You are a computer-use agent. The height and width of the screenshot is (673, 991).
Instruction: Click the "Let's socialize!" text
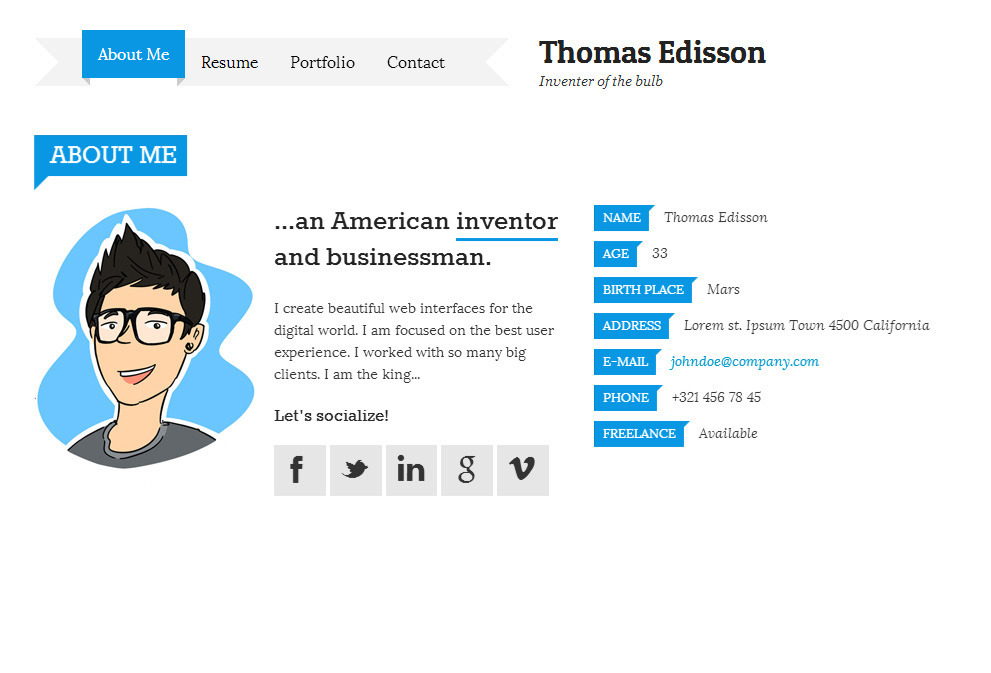pyautogui.click(x=331, y=415)
